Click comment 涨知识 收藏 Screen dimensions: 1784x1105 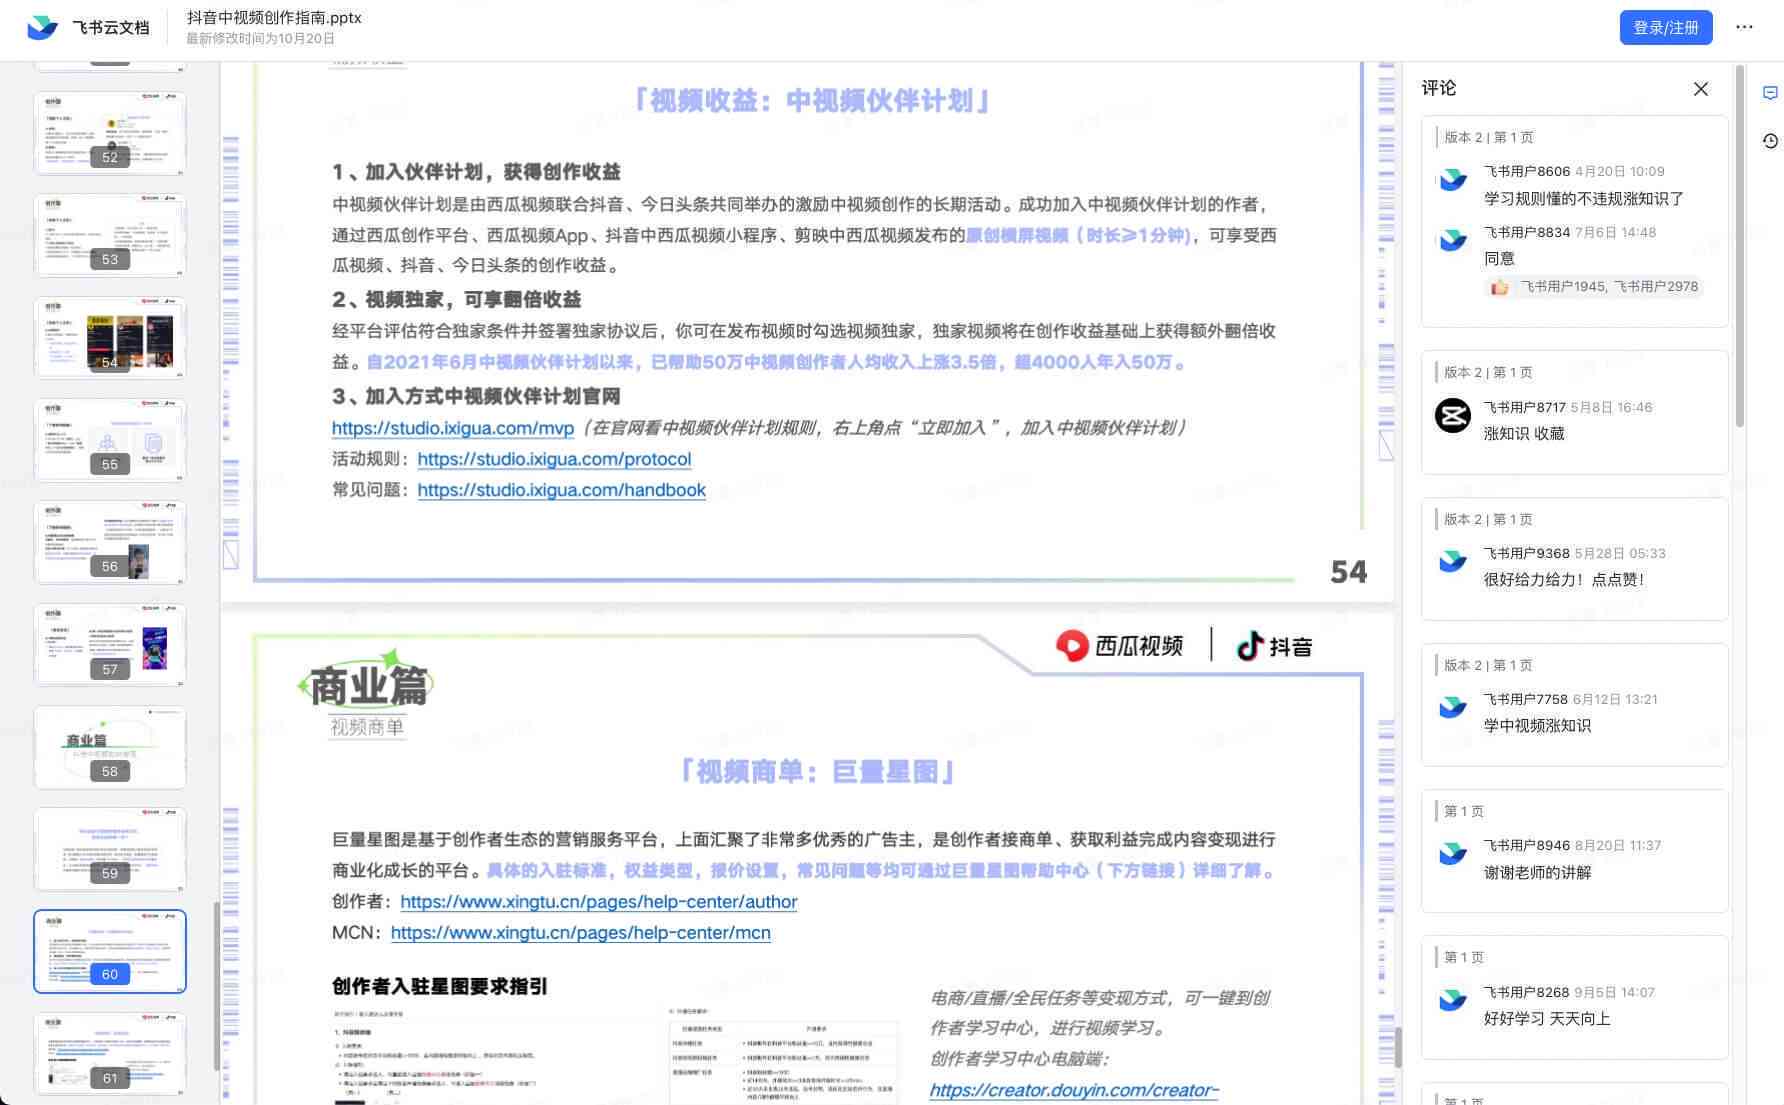tap(1524, 434)
